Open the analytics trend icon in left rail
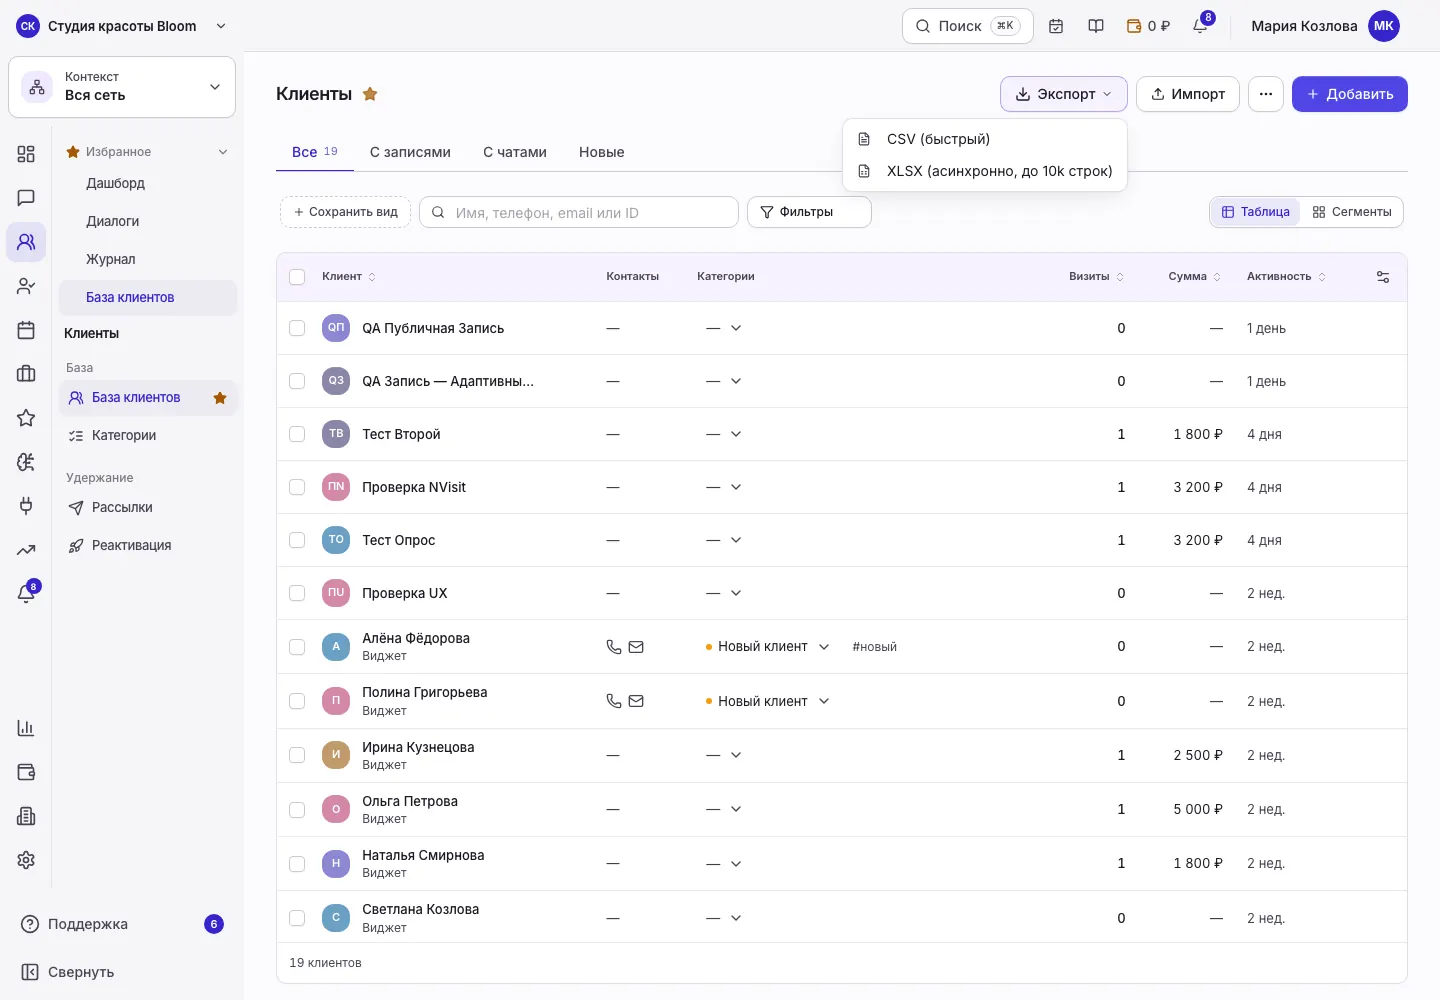 [x=26, y=550]
